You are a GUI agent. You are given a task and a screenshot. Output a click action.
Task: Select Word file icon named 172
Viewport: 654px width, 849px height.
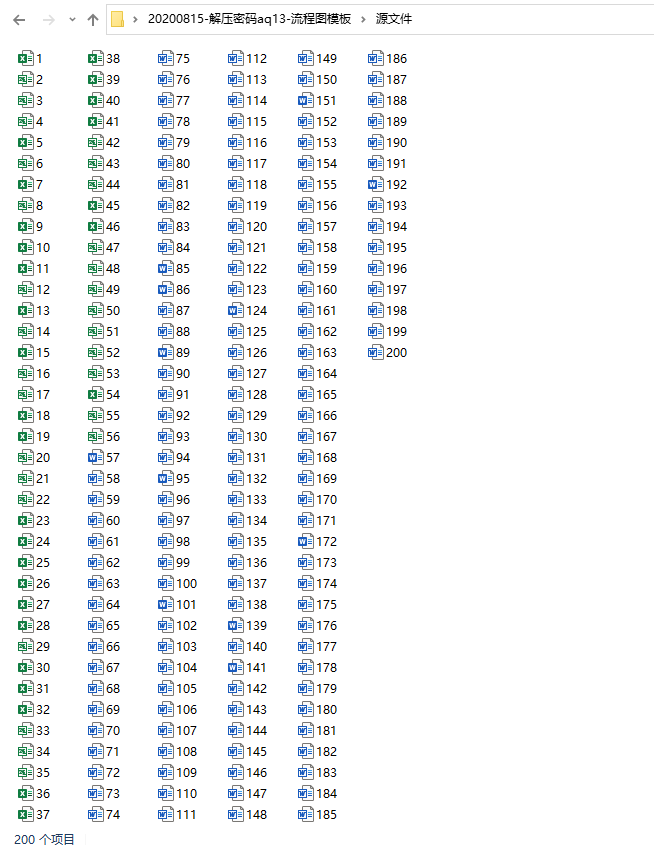click(x=305, y=541)
